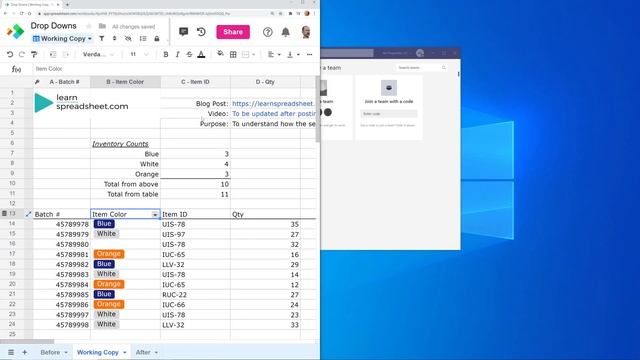The height and width of the screenshot is (360, 640).
Task: Open the Blog Post learnspreadsheet link
Action: tap(273, 104)
